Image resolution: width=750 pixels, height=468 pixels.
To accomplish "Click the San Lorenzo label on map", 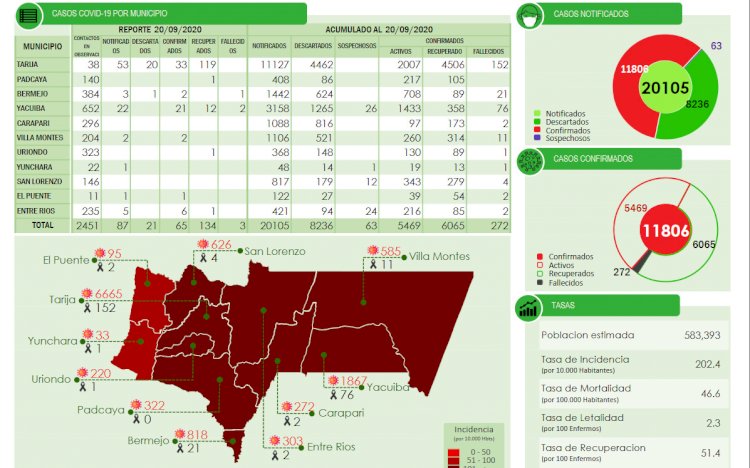I will [x=275, y=251].
